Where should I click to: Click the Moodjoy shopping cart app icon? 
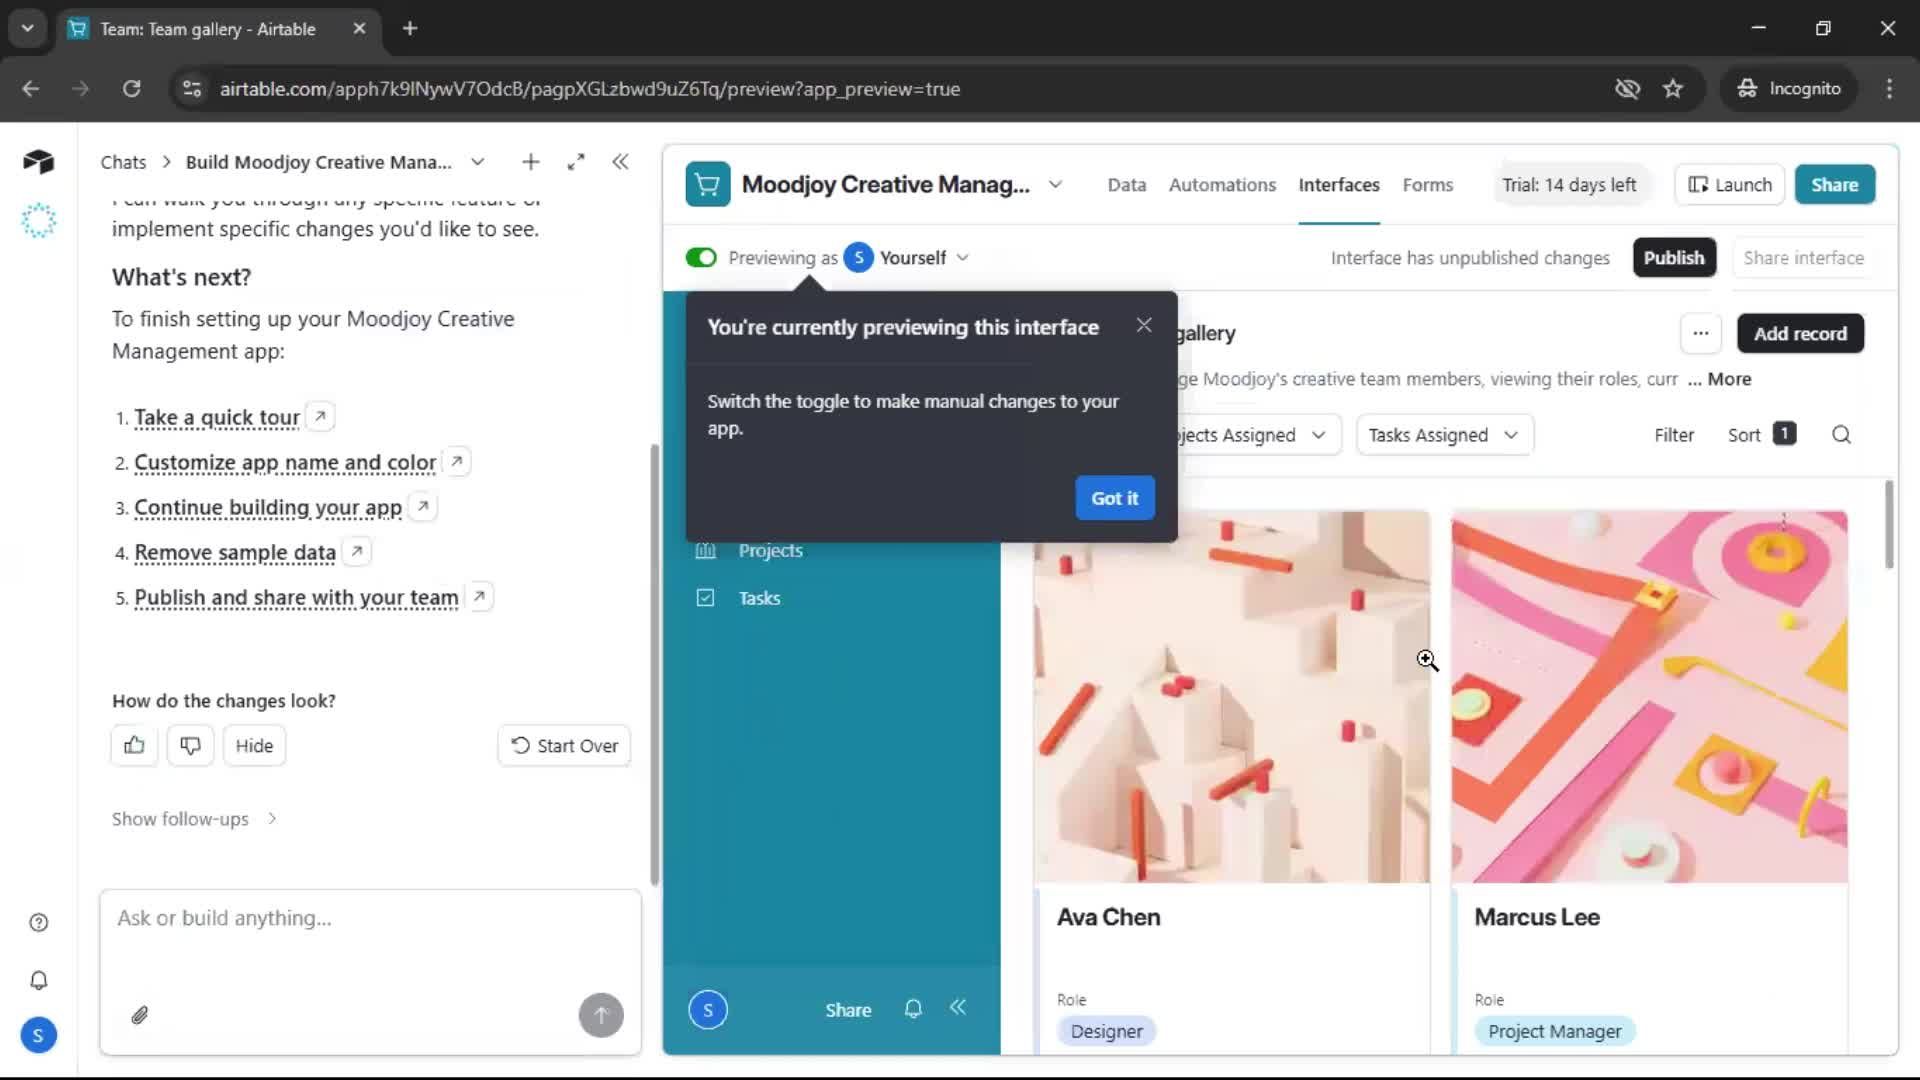pos(708,184)
